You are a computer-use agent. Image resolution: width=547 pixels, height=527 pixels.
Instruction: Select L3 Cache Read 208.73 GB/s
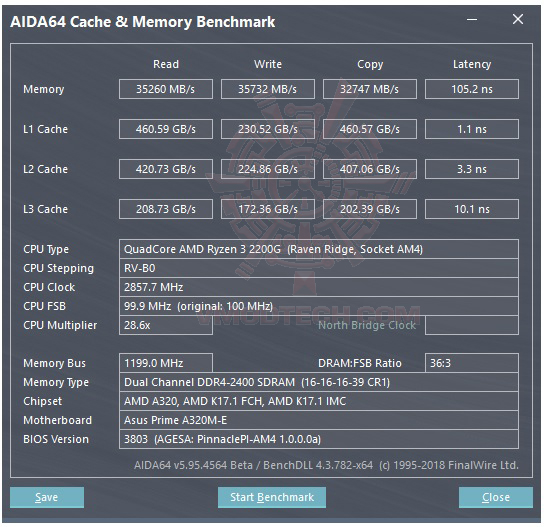click(167, 210)
